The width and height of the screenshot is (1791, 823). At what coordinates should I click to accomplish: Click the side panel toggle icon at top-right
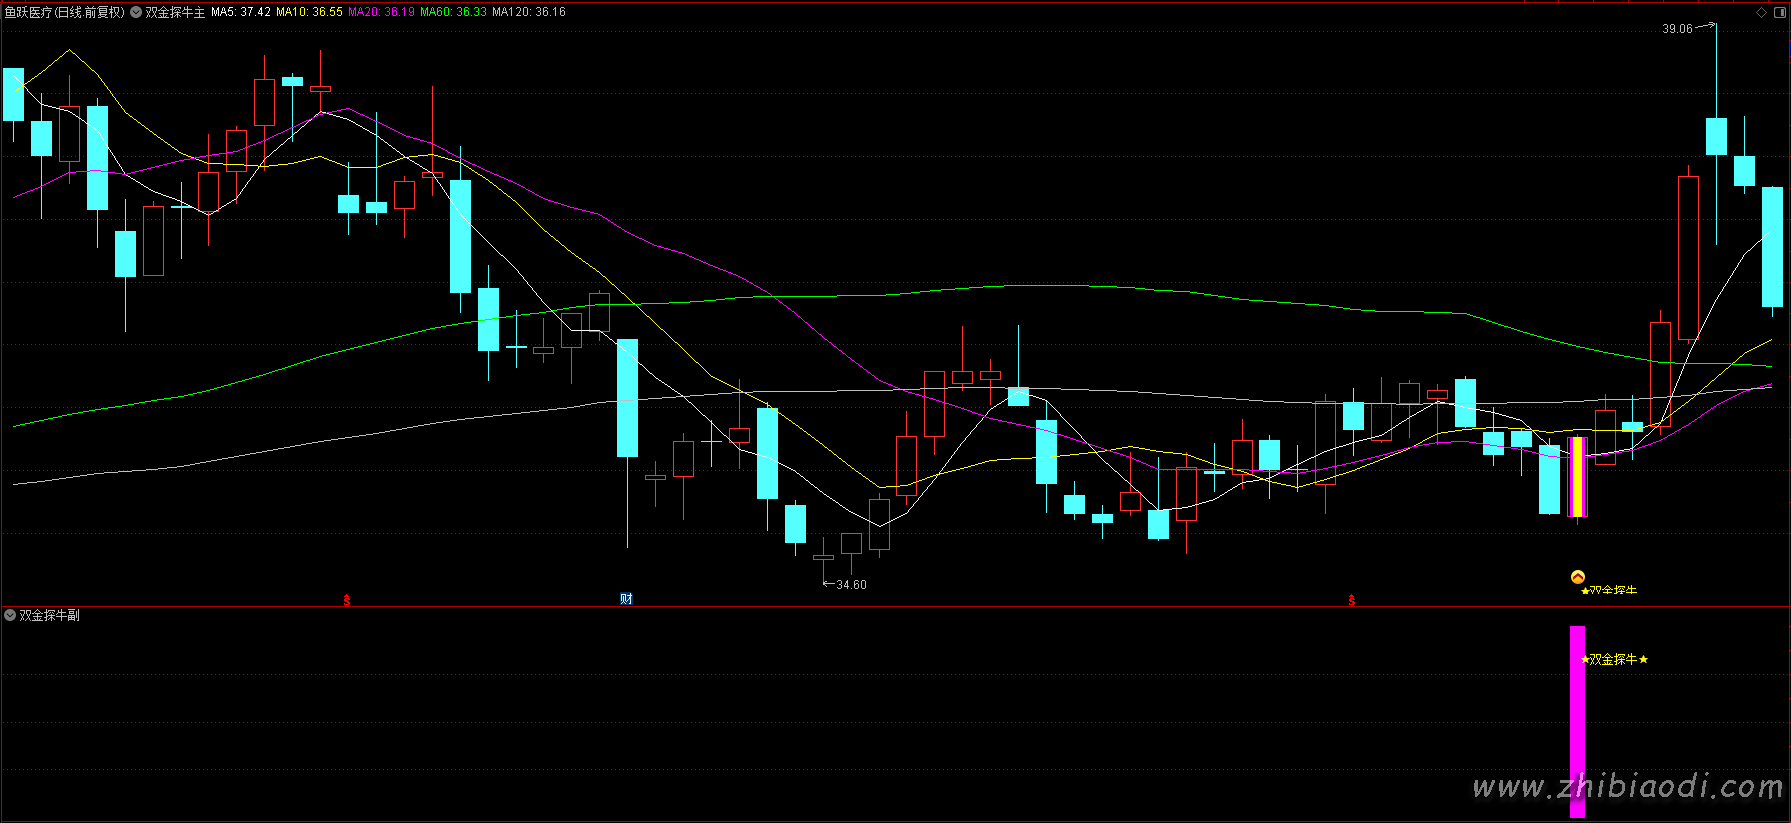coord(1779,13)
